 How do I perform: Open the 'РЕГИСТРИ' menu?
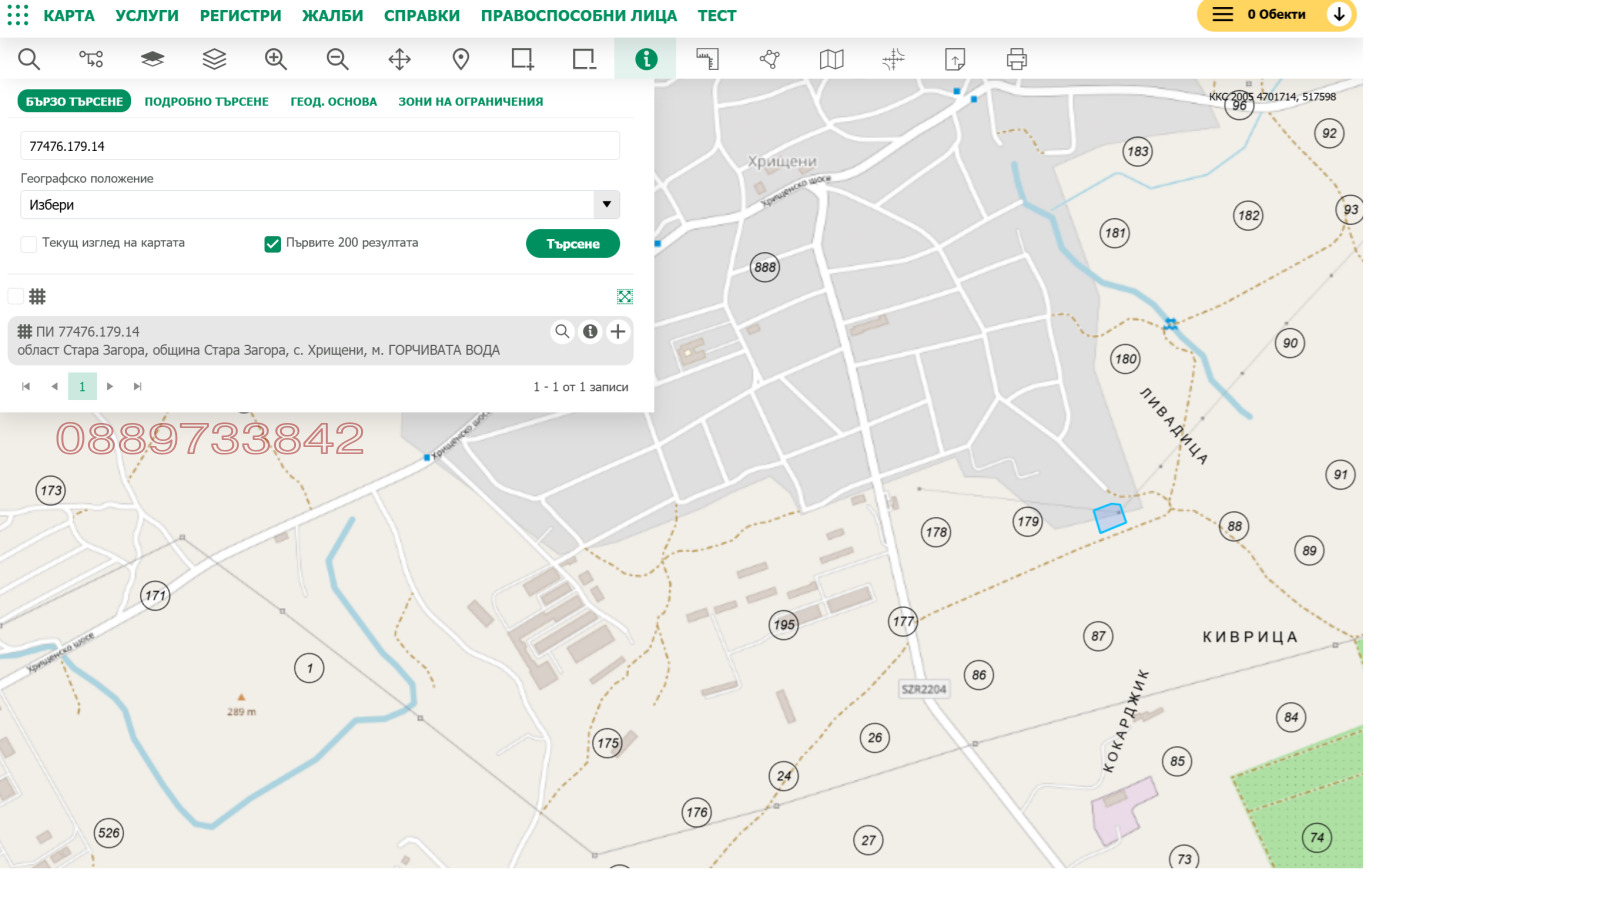click(x=240, y=16)
